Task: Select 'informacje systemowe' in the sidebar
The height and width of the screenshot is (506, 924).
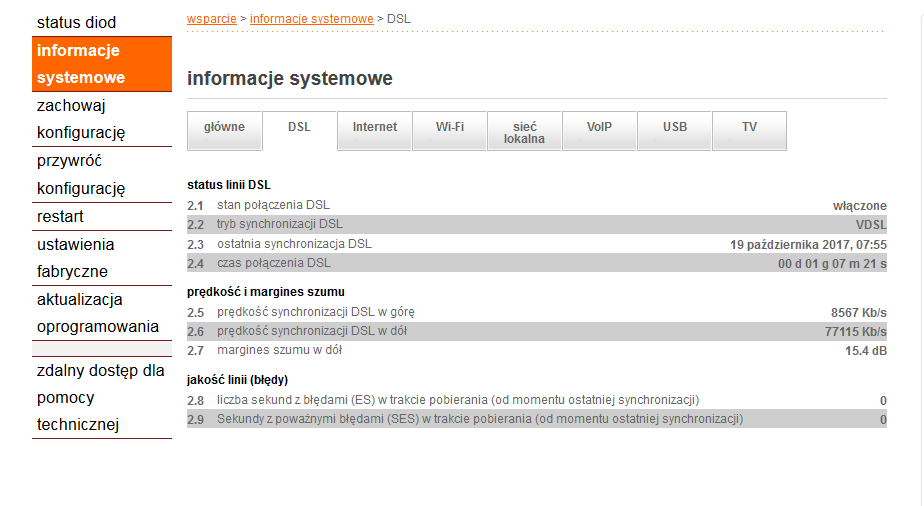Action: (81, 64)
